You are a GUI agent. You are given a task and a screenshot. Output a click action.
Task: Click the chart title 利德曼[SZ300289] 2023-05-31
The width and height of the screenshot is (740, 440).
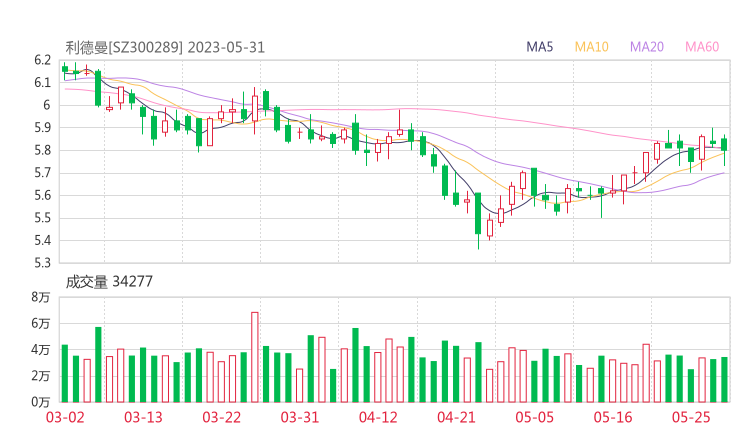coord(165,47)
